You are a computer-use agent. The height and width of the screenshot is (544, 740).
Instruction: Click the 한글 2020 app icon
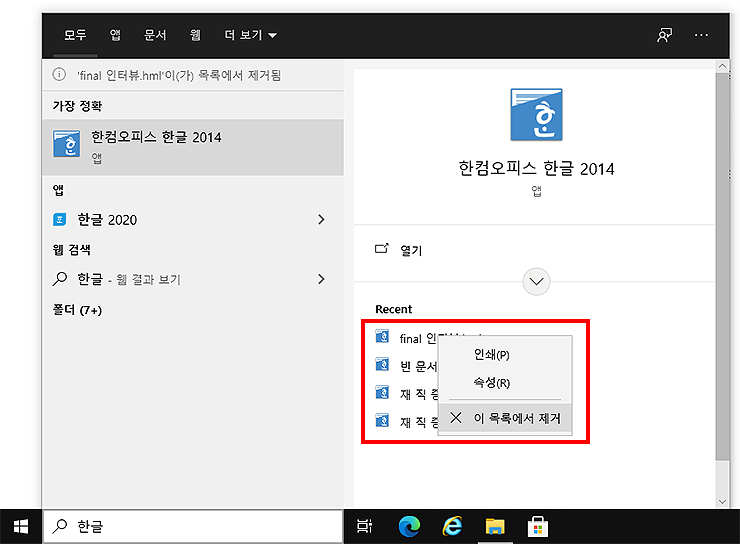pyautogui.click(x=59, y=220)
